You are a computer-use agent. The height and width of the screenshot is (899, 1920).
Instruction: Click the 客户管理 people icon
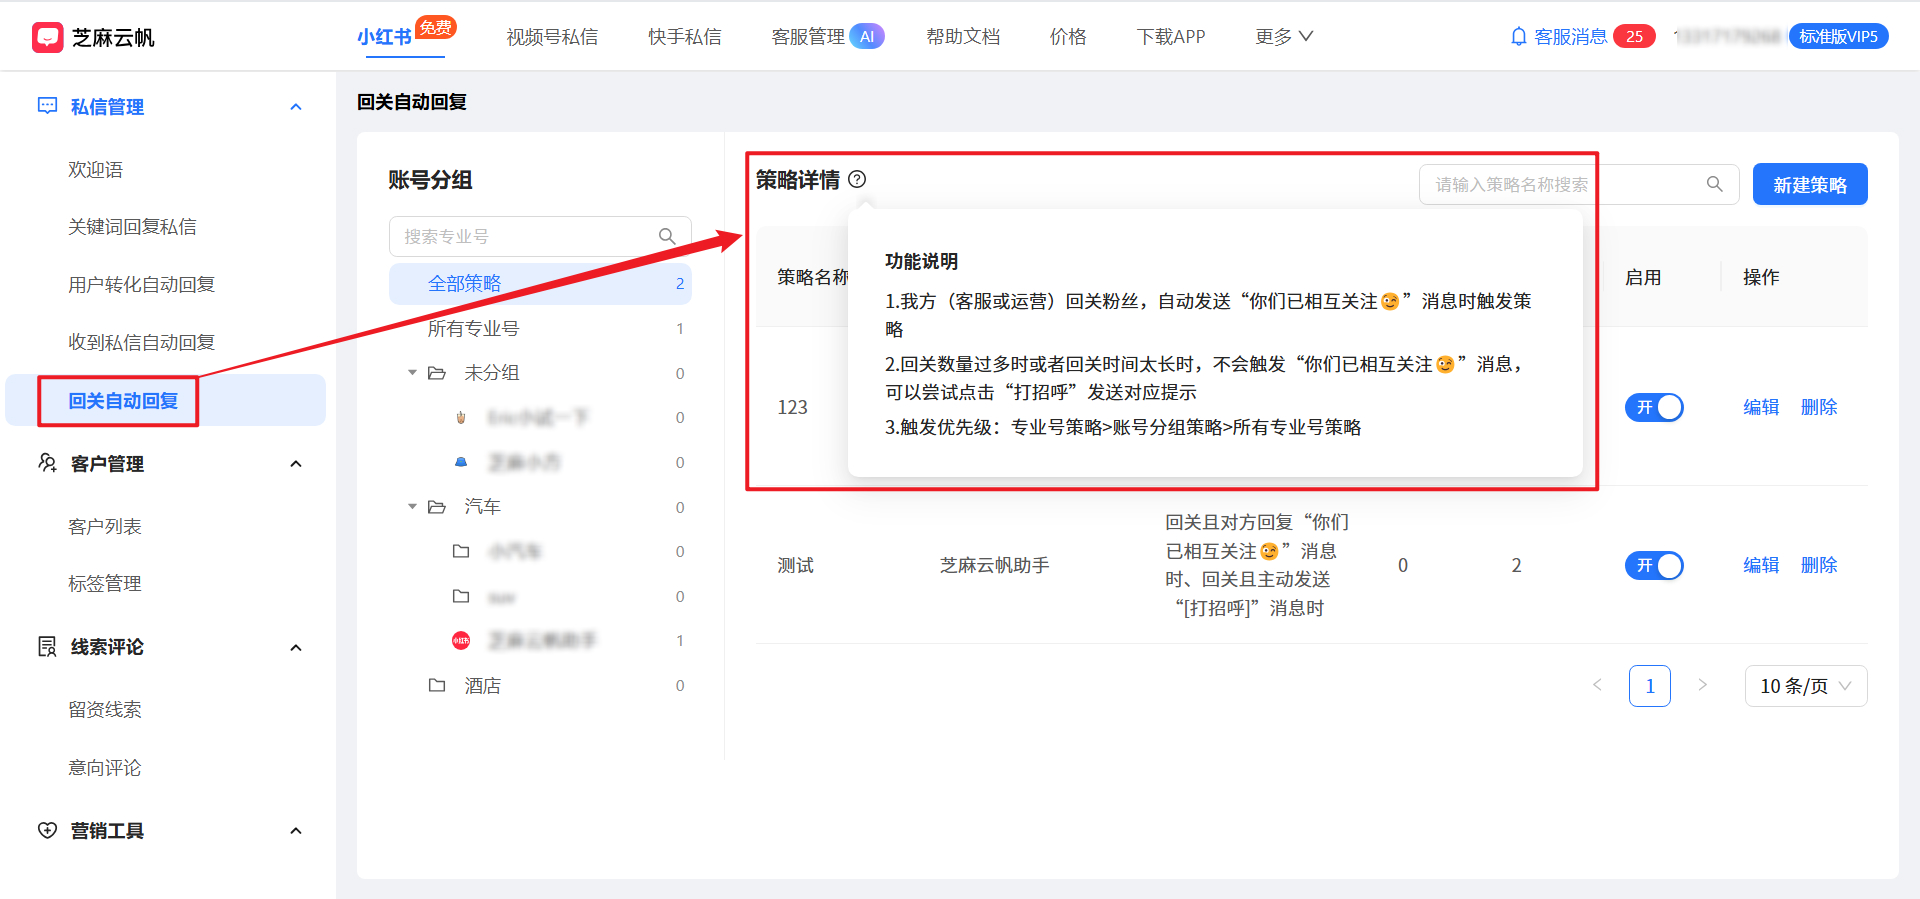click(47, 463)
